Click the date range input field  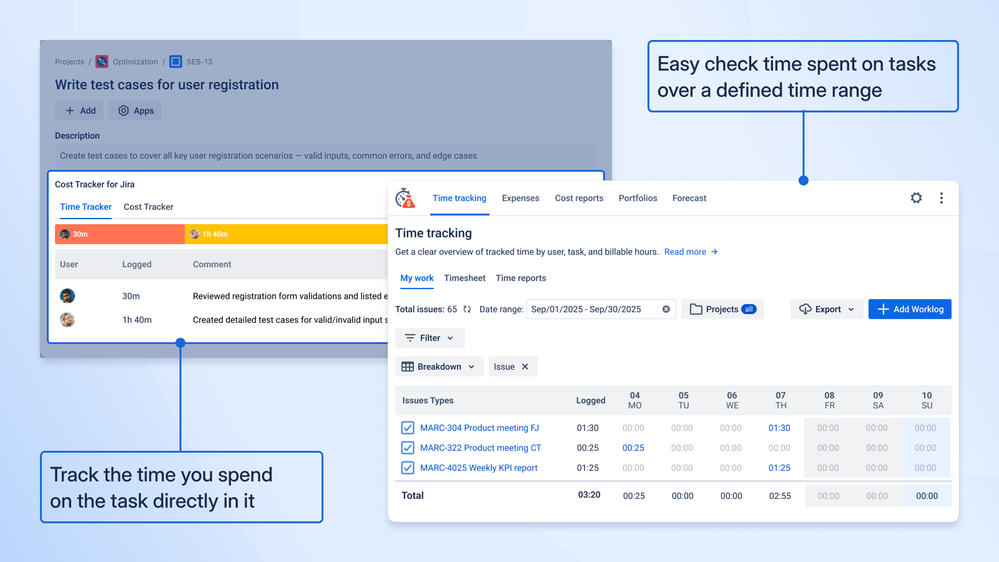(x=601, y=309)
